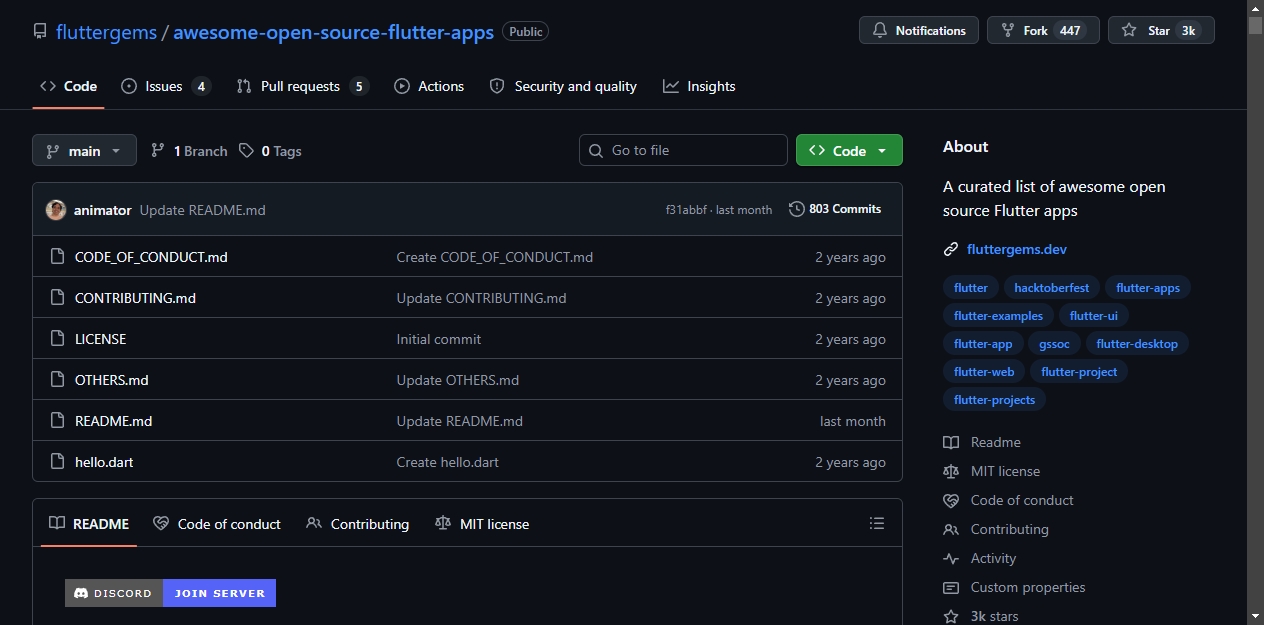The height and width of the screenshot is (625, 1264).
Task: Select the README tab in file viewer
Action: [x=89, y=523]
